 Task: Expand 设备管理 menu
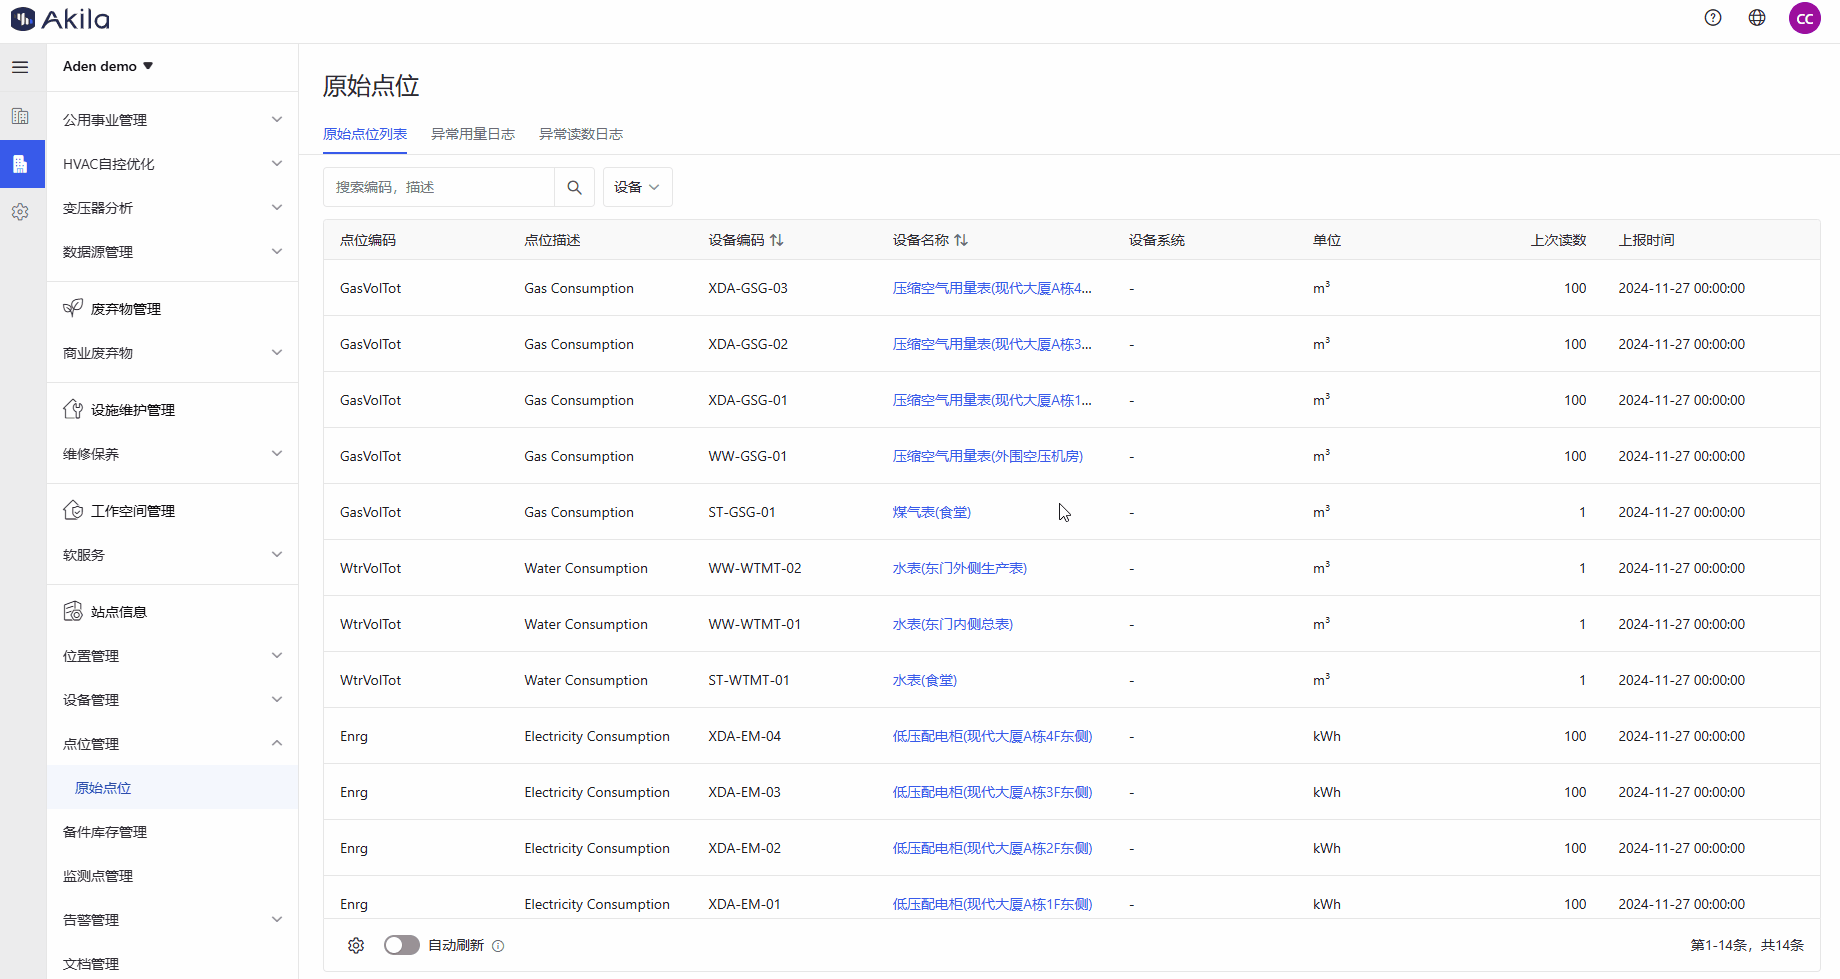tap(172, 700)
